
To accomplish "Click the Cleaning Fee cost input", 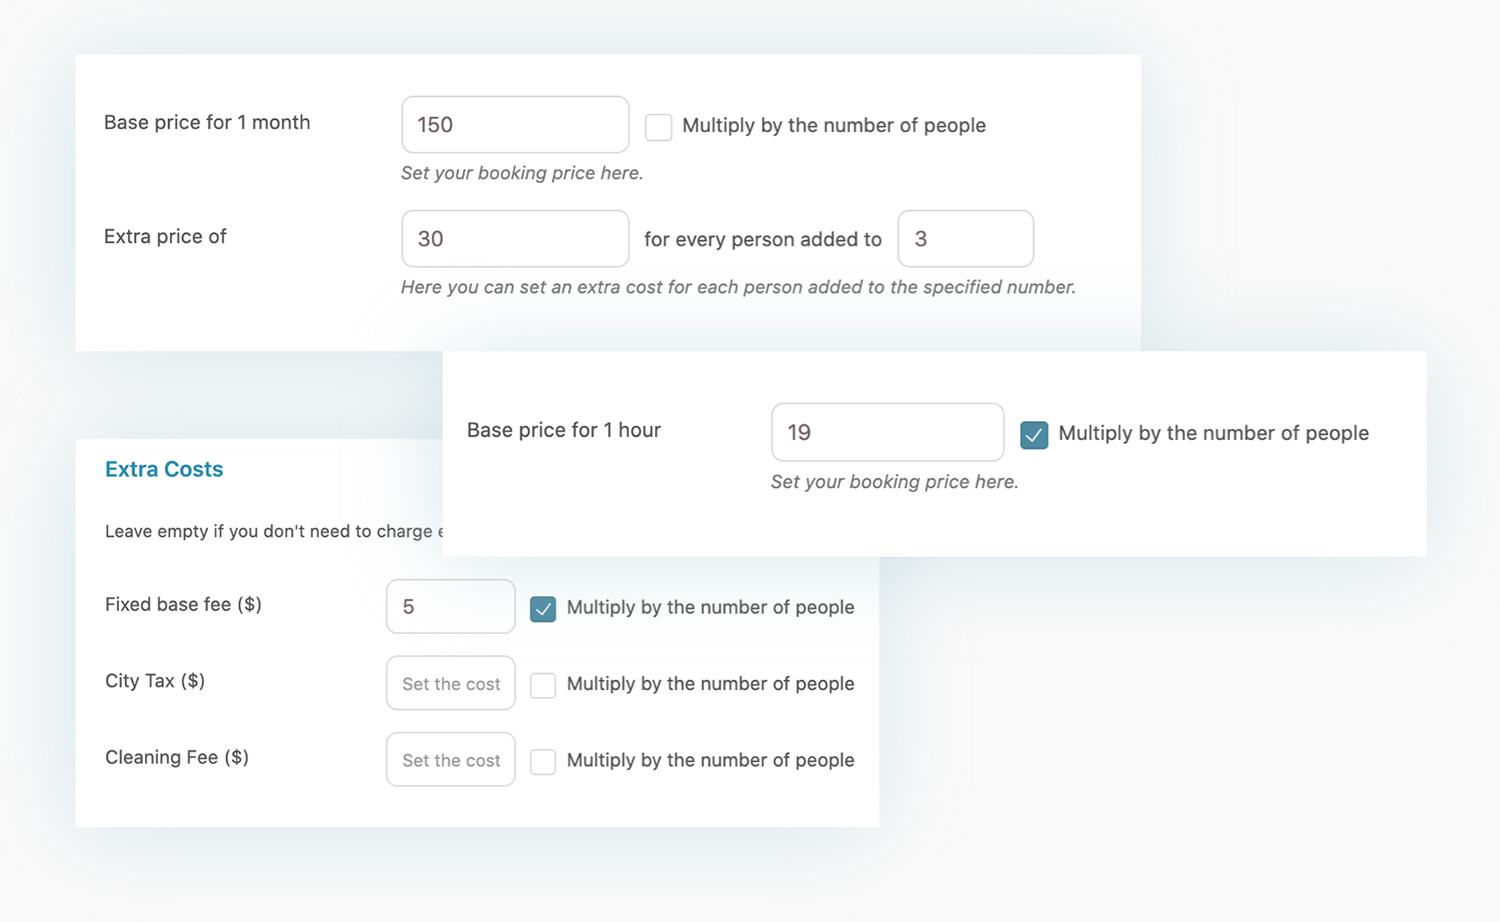I will (451, 759).
